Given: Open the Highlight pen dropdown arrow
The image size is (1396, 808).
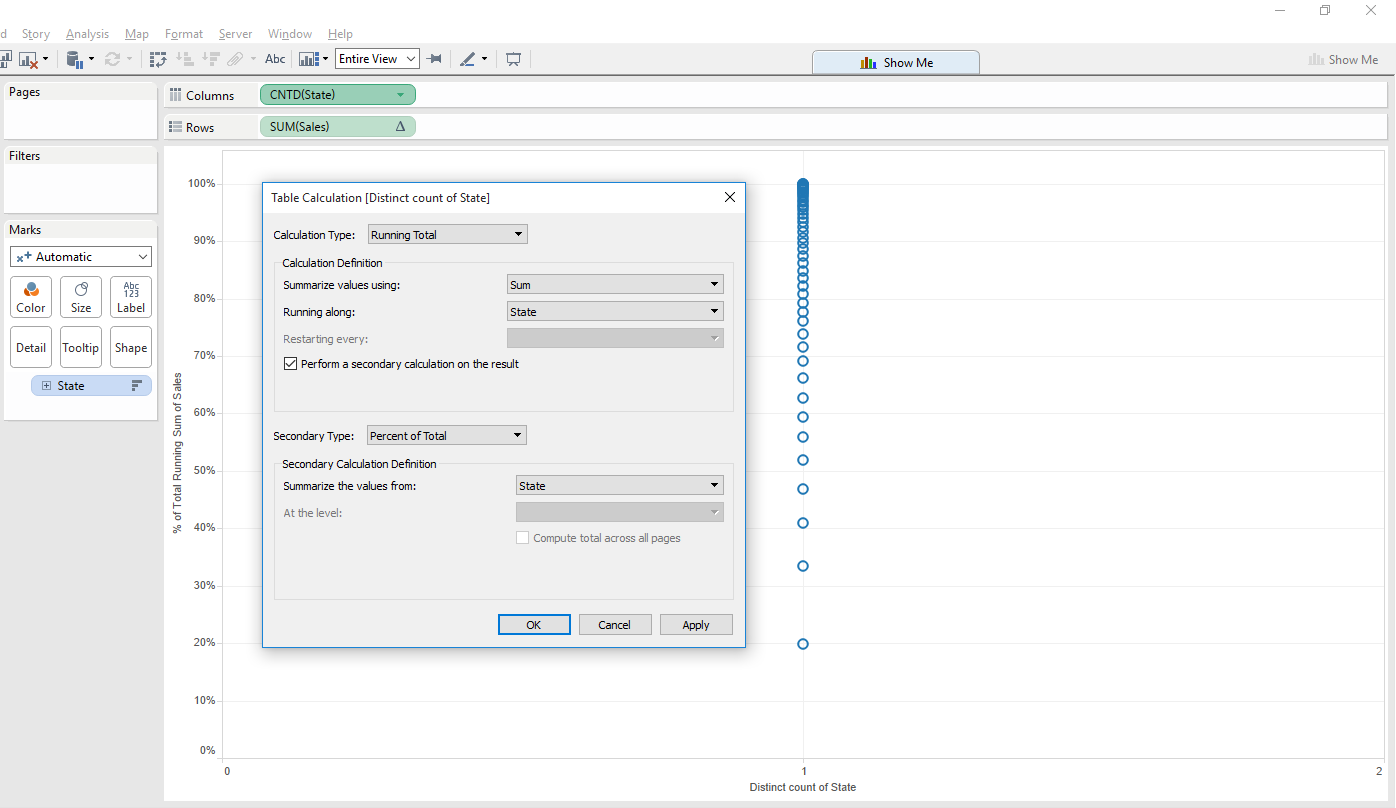Looking at the screenshot, I should point(484,59).
